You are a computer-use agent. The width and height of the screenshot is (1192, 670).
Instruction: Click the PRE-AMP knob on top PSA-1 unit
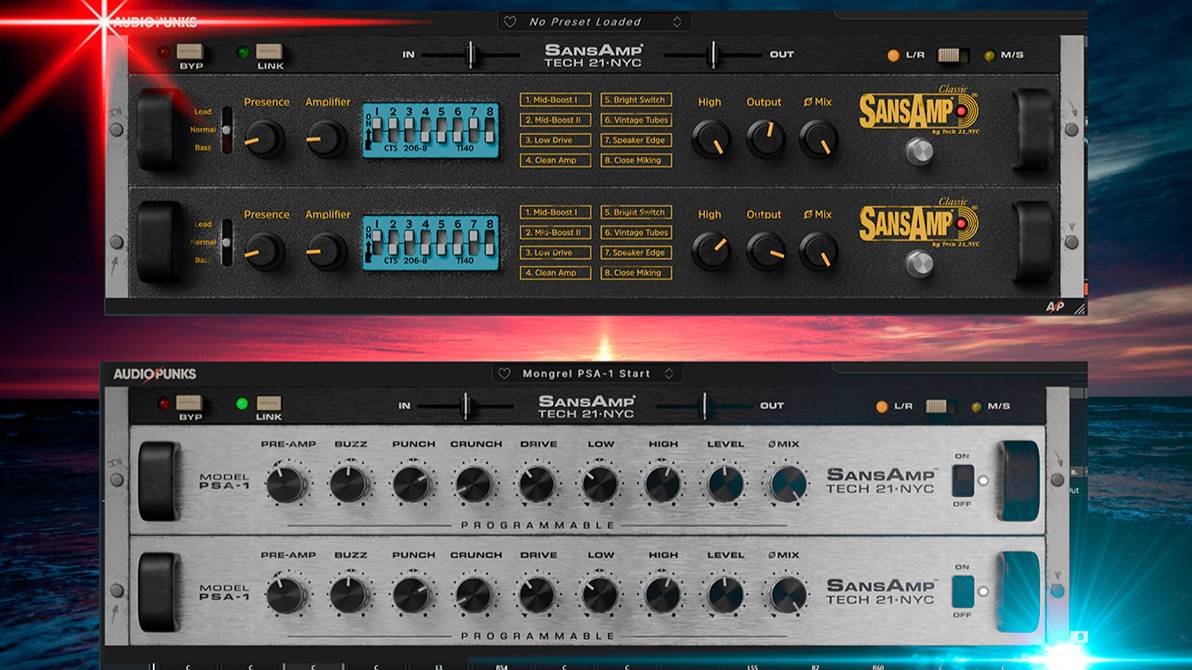287,484
